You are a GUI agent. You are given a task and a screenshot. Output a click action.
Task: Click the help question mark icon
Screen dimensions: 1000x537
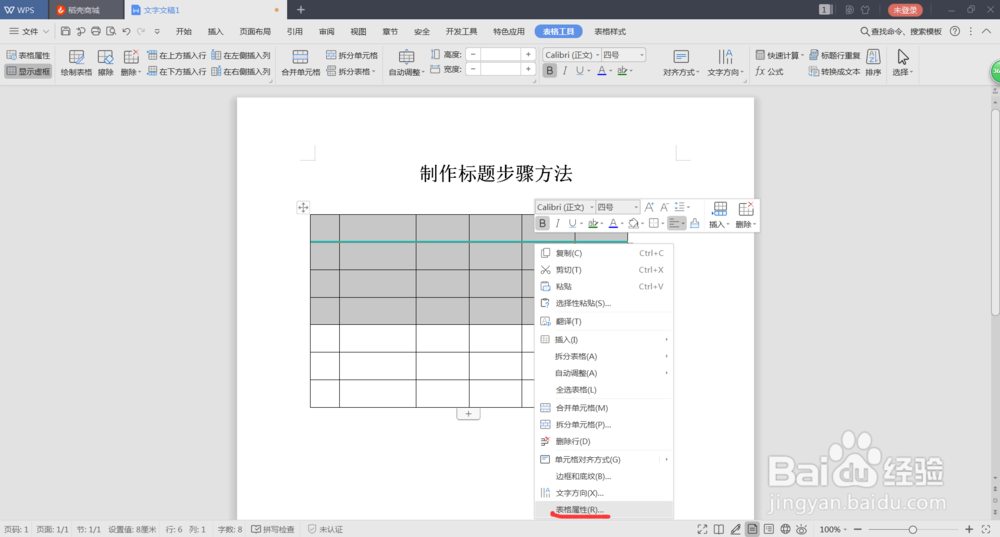click(955, 31)
